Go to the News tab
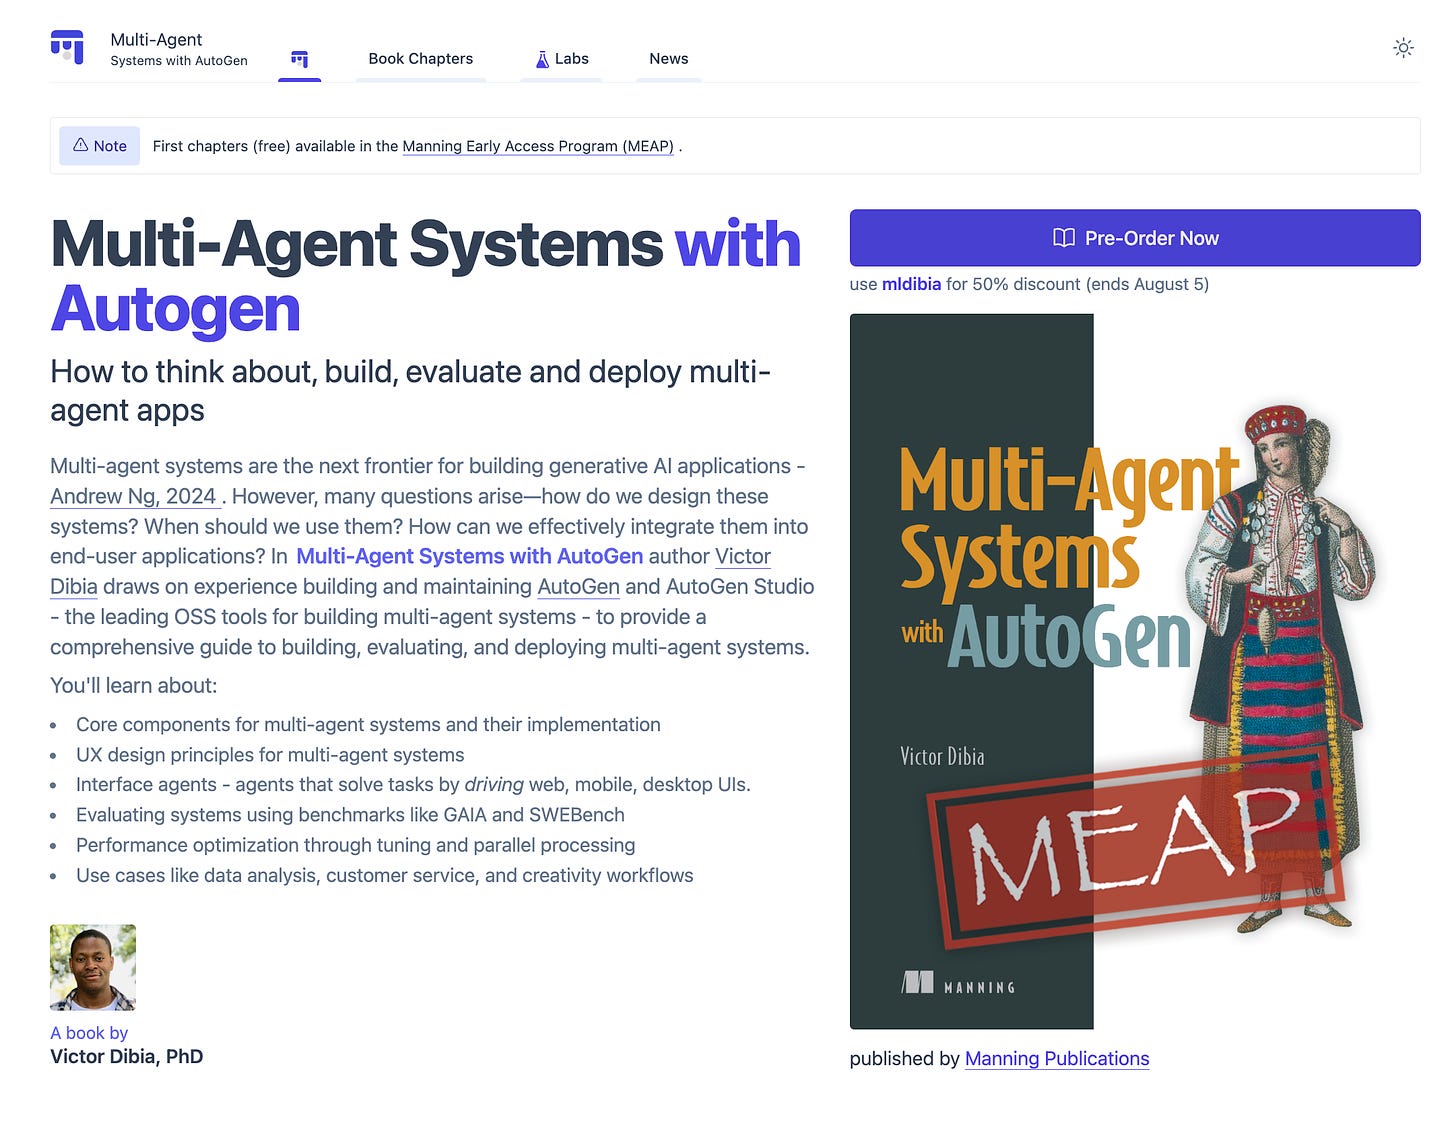Screen dimensions: 1456x1127 click(x=669, y=59)
